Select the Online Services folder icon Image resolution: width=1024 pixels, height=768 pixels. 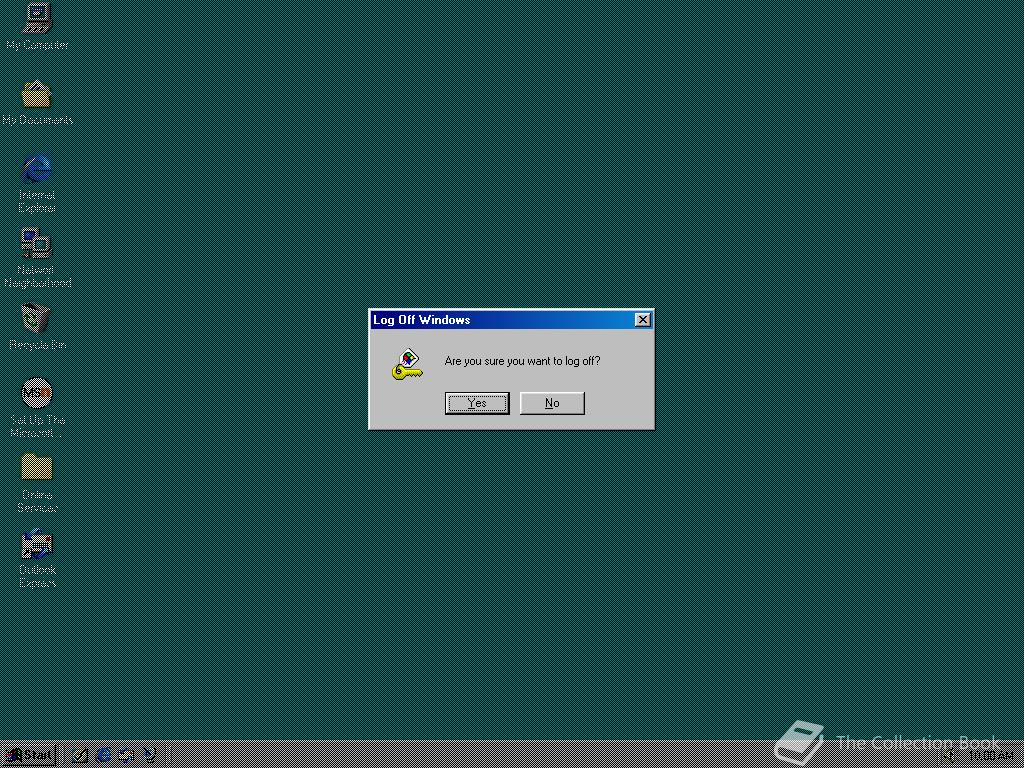[37, 483]
